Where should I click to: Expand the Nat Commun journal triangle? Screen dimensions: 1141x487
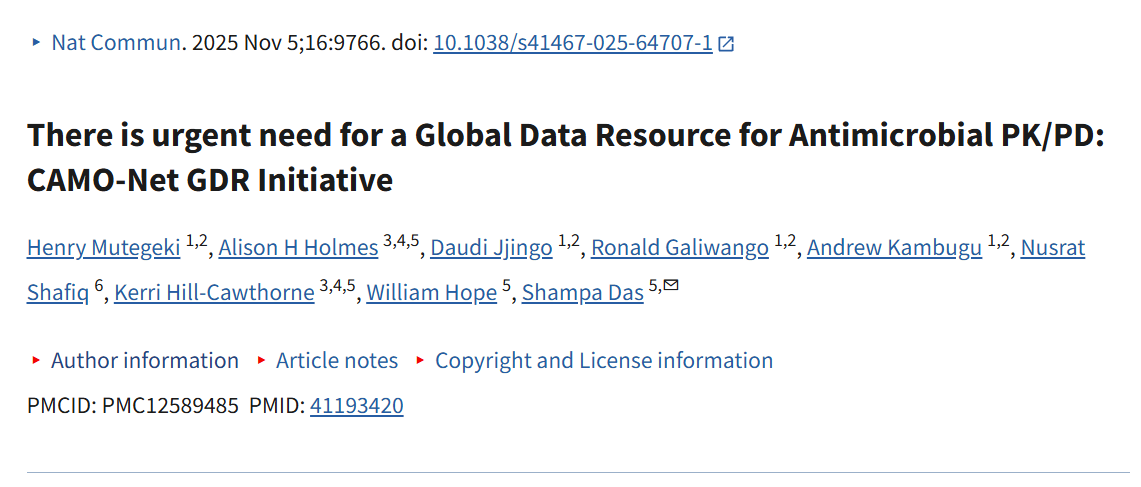pos(37,42)
